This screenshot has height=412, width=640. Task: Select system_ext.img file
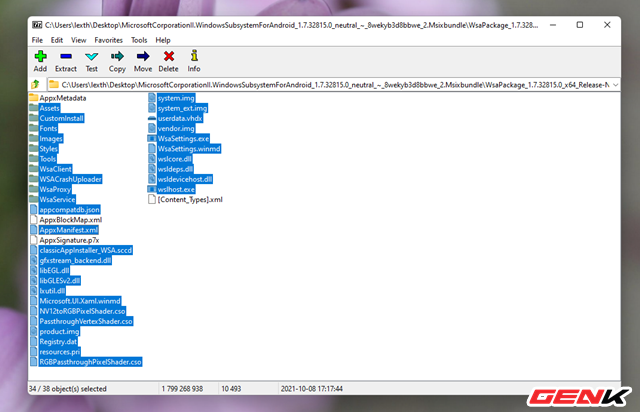click(178, 108)
